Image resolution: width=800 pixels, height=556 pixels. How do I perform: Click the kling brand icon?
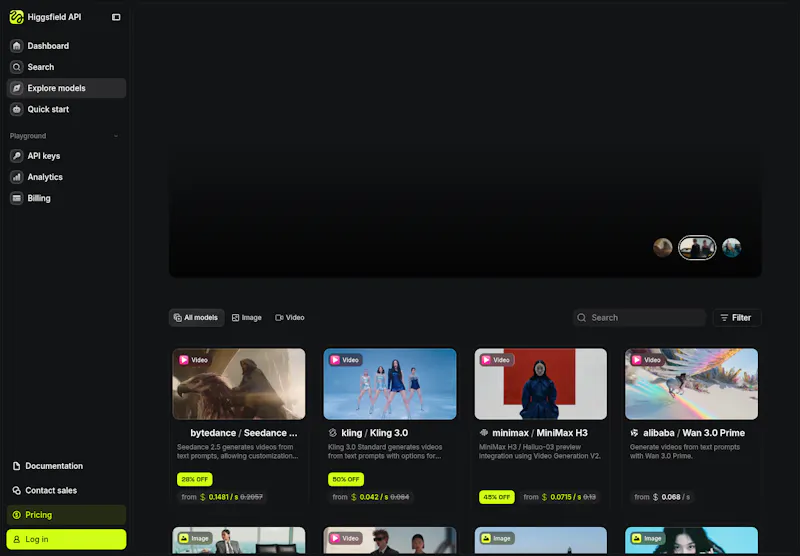click(333, 433)
